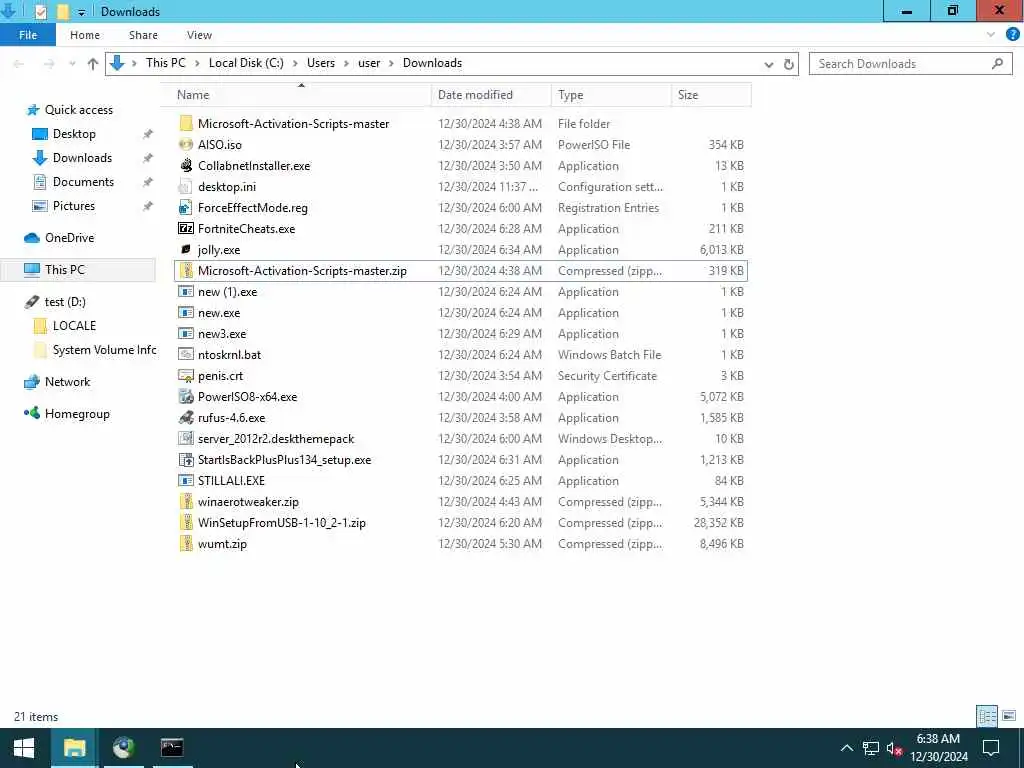Viewport: 1024px width, 768px height.
Task: Click the Microsoft-Activation-Scripts-master folder icon
Action: tap(186, 123)
